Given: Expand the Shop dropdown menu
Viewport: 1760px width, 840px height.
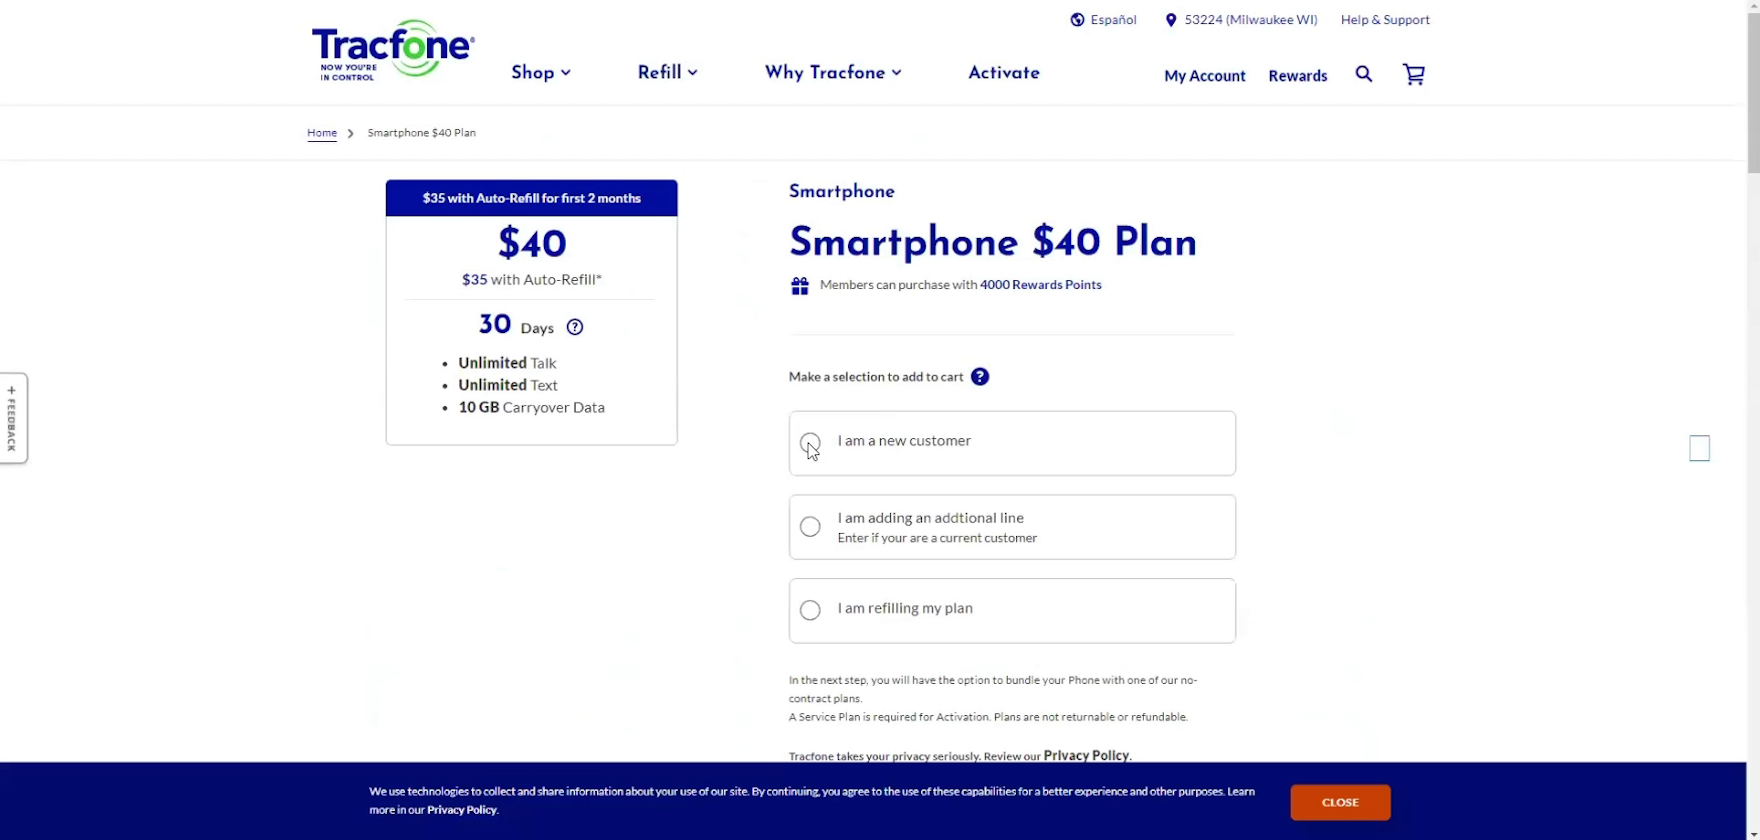Looking at the screenshot, I should [x=541, y=72].
